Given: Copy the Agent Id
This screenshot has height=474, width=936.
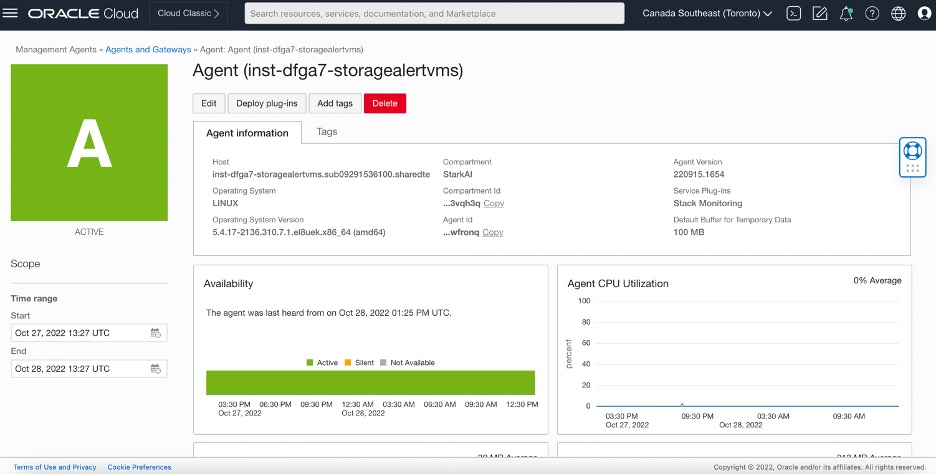Looking at the screenshot, I should click(x=492, y=232).
